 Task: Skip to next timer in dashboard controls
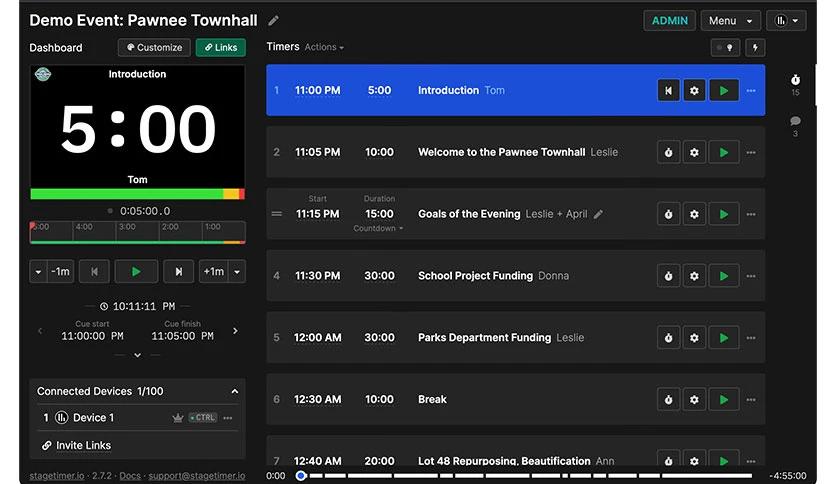tap(179, 272)
